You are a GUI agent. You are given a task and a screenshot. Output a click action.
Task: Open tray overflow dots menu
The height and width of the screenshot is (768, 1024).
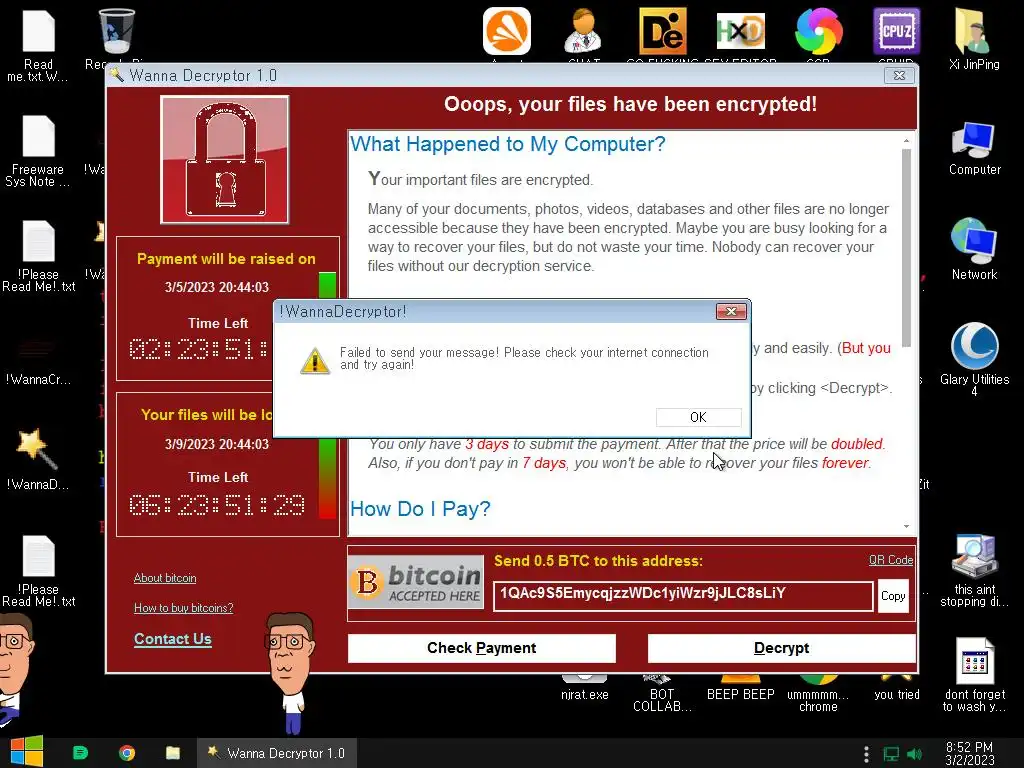(x=866, y=754)
